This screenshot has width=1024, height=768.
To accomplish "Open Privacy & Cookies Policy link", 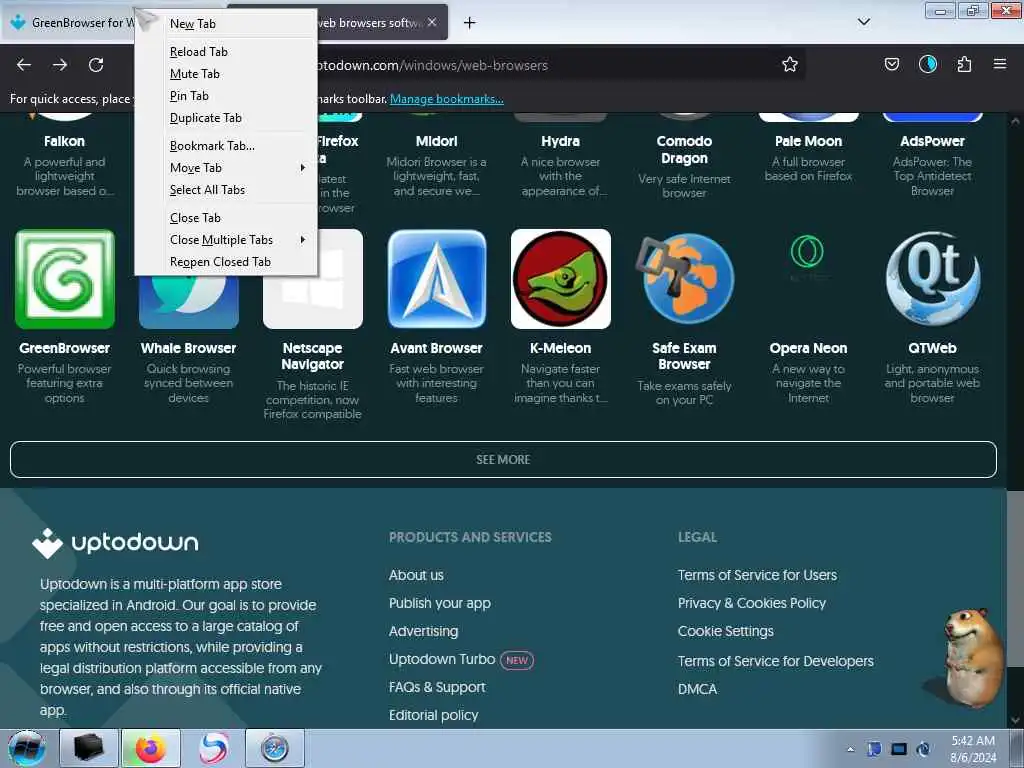I will coord(752,603).
